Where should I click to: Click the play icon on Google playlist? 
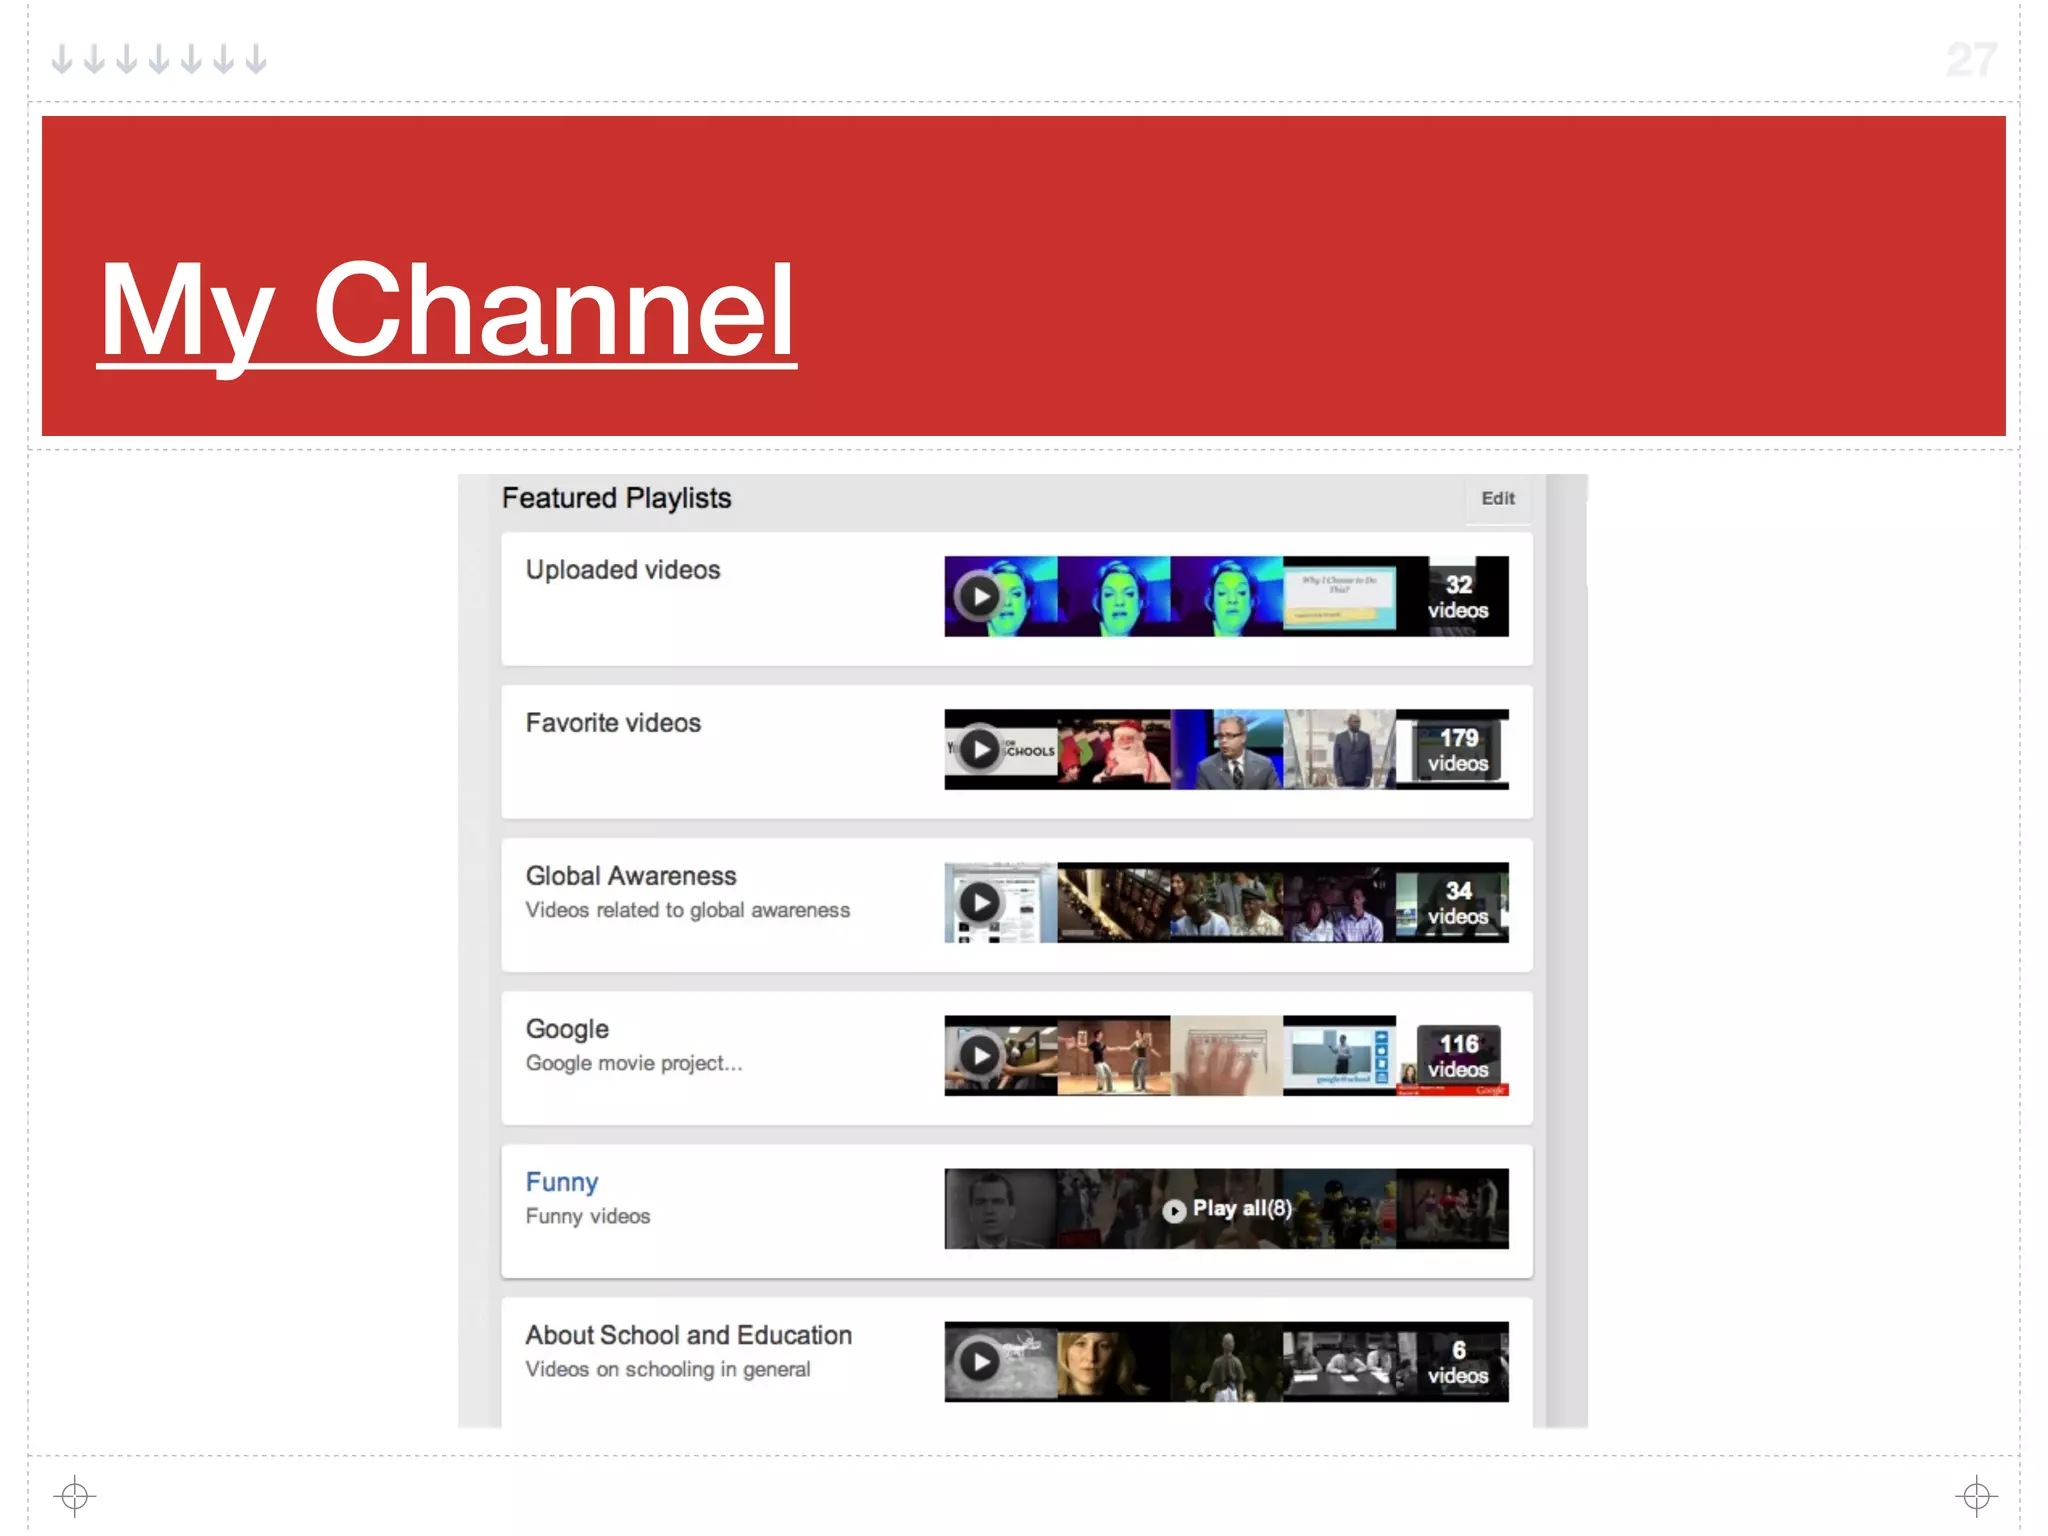point(979,1056)
